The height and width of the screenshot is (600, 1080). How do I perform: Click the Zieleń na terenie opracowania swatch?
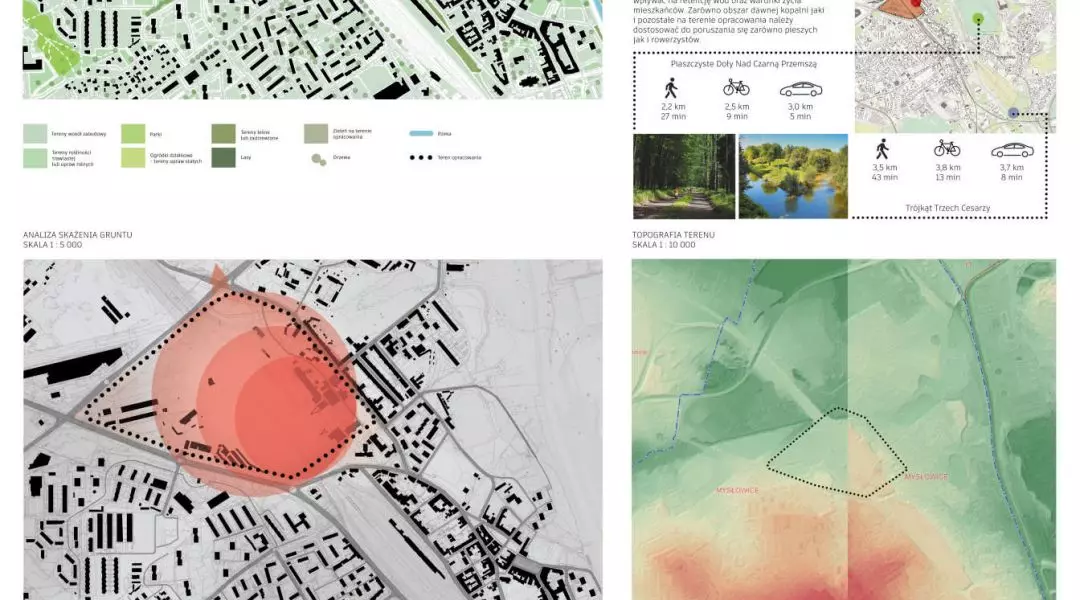tap(316, 134)
